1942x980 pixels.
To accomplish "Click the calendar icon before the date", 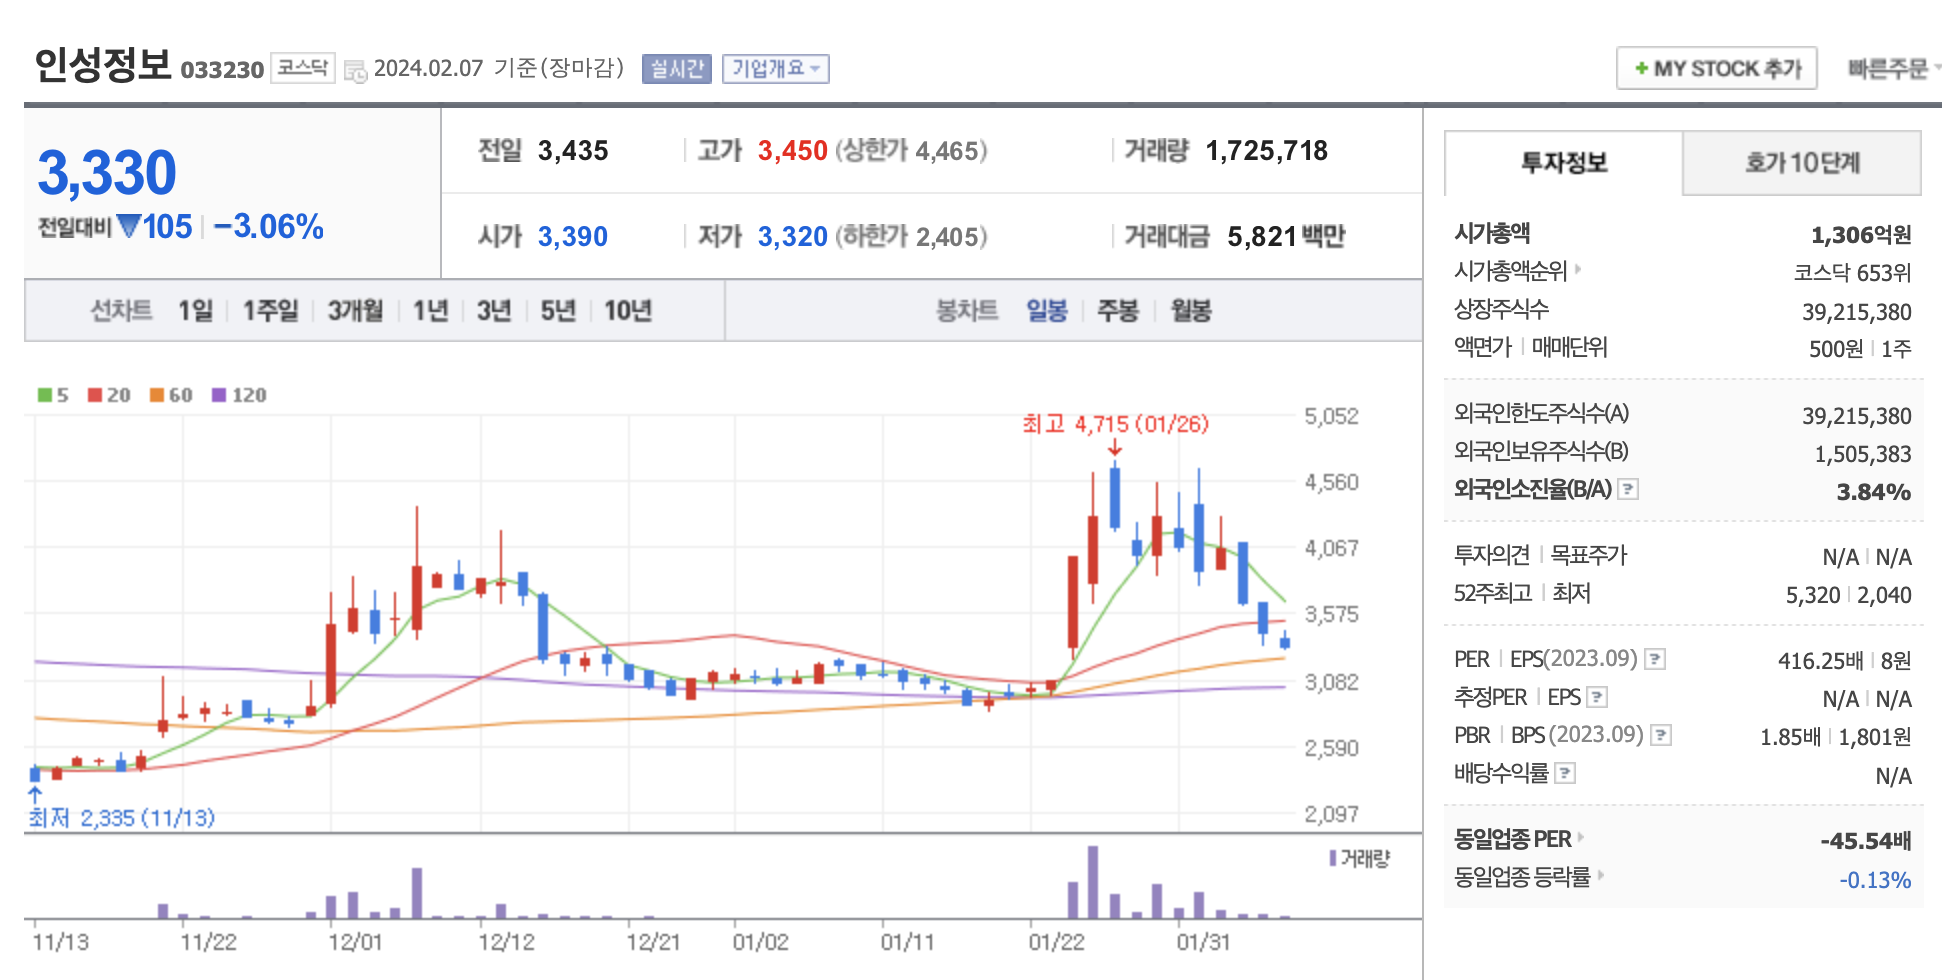I will pos(355,71).
